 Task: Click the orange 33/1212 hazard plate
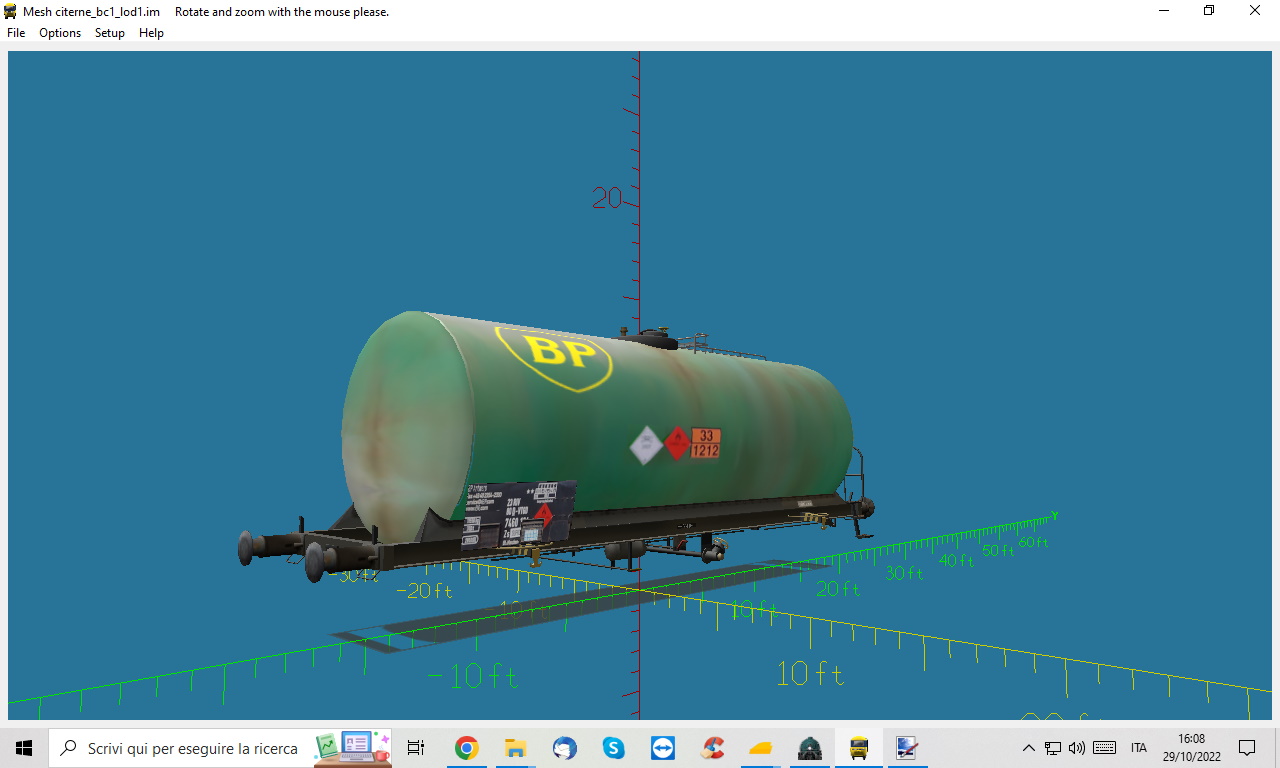[706, 443]
